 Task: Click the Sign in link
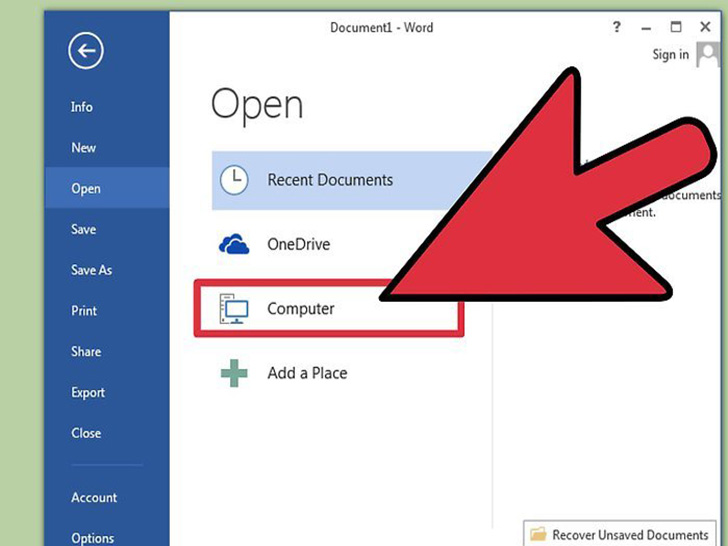[670, 54]
